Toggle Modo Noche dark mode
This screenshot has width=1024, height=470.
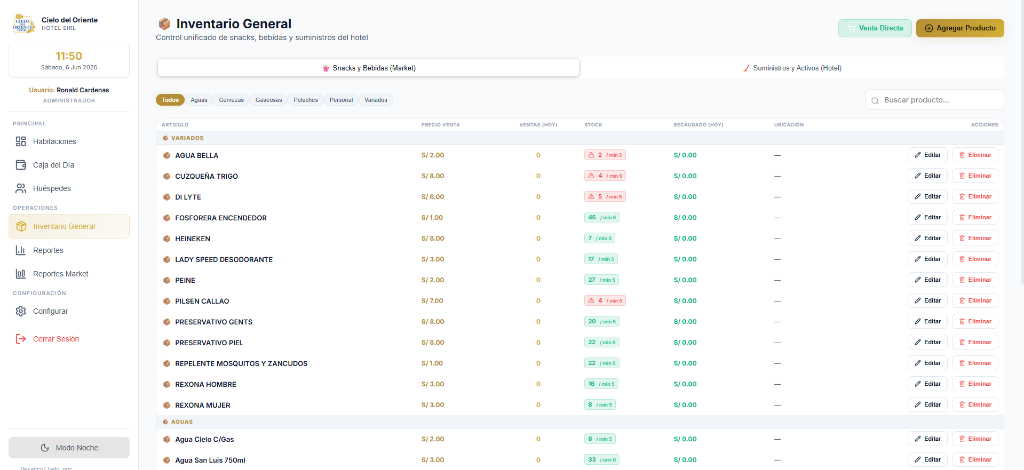pyautogui.click(x=69, y=448)
